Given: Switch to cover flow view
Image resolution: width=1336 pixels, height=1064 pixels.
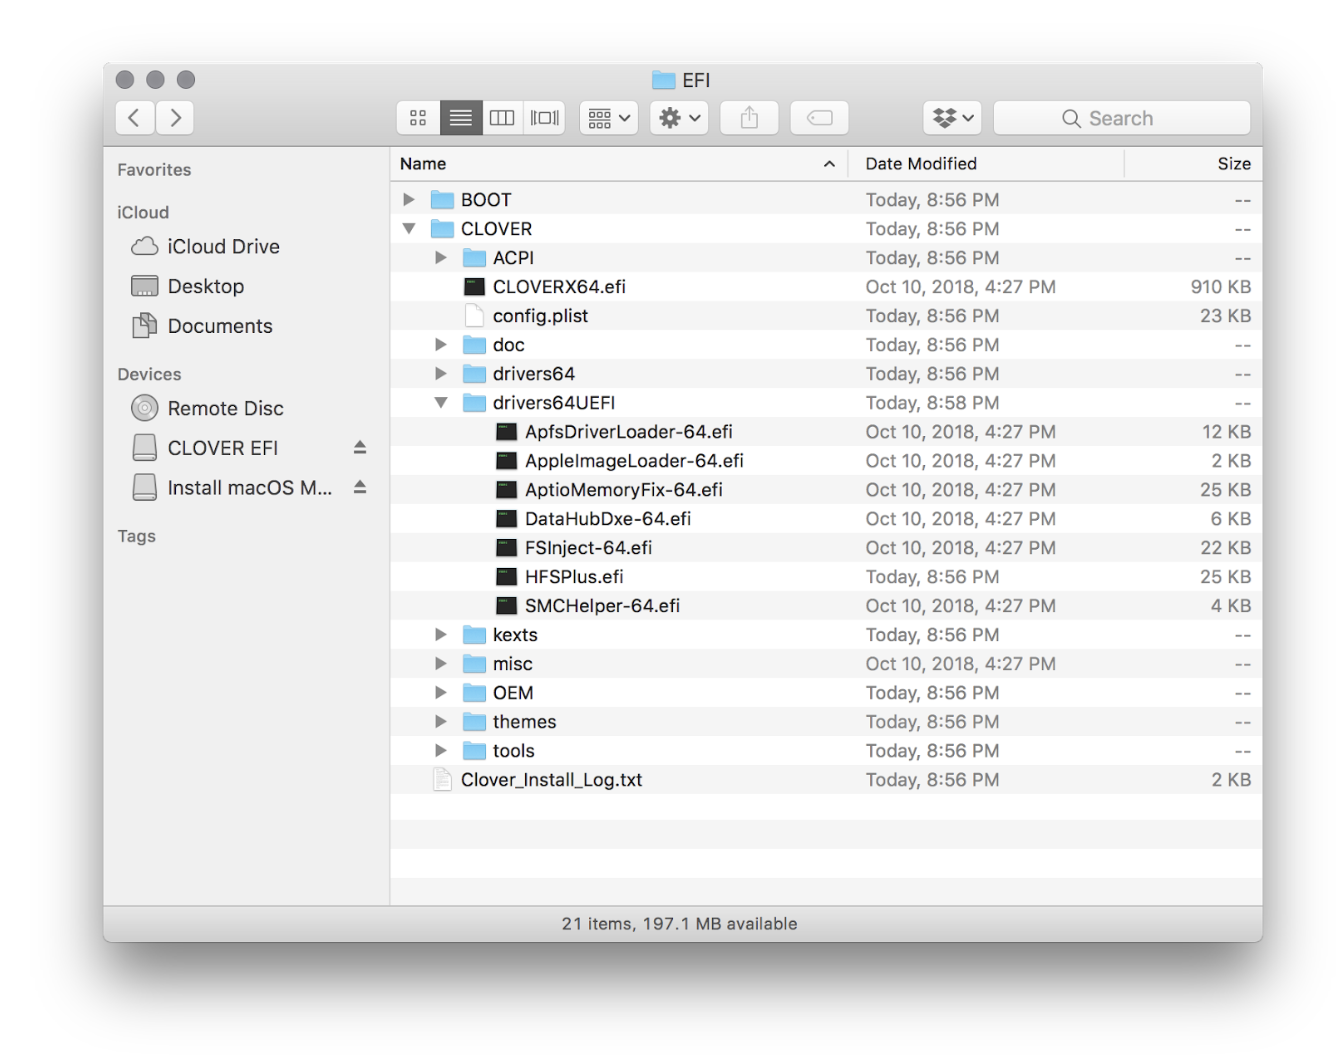Looking at the screenshot, I should tap(544, 118).
